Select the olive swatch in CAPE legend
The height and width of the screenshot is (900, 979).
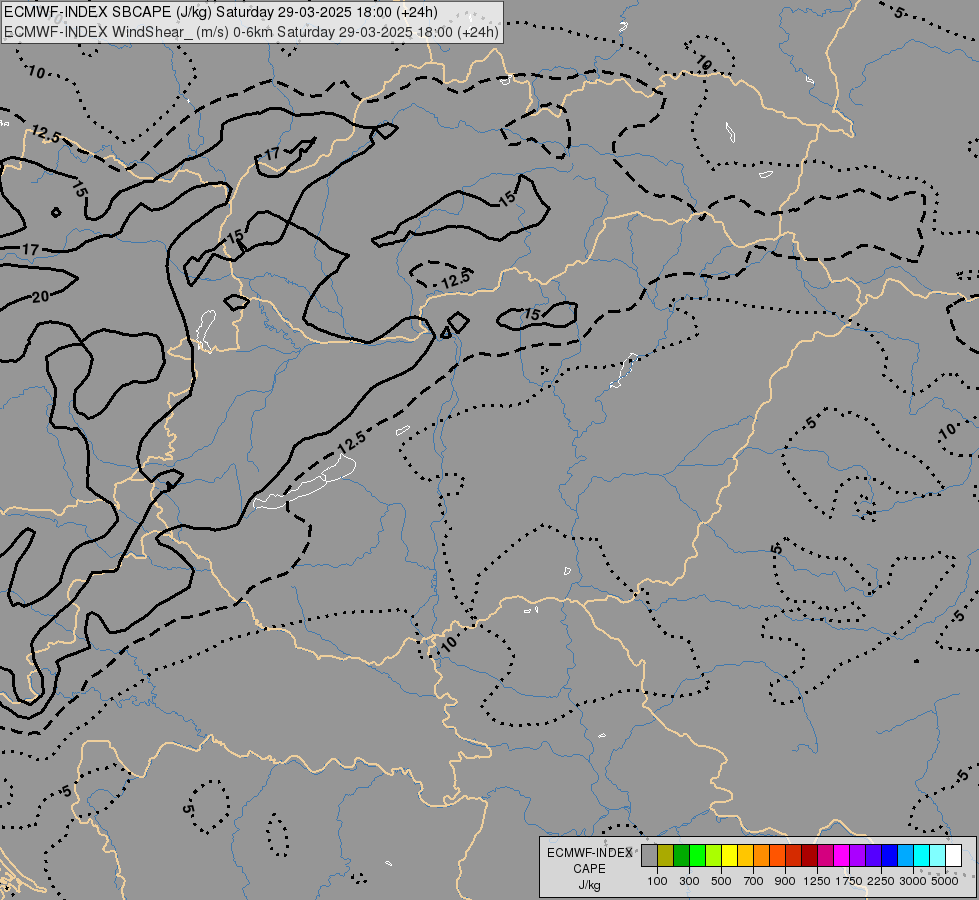666,855
